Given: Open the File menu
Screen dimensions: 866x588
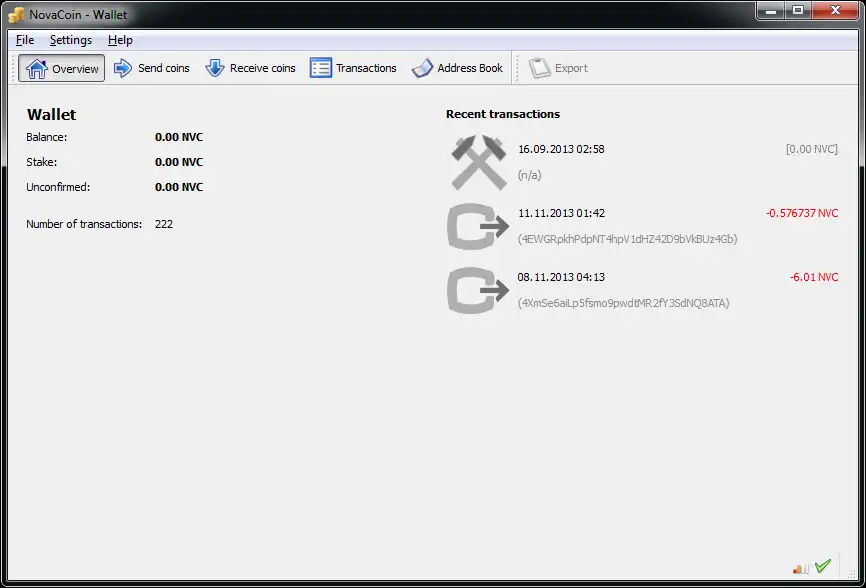Looking at the screenshot, I should point(25,40).
